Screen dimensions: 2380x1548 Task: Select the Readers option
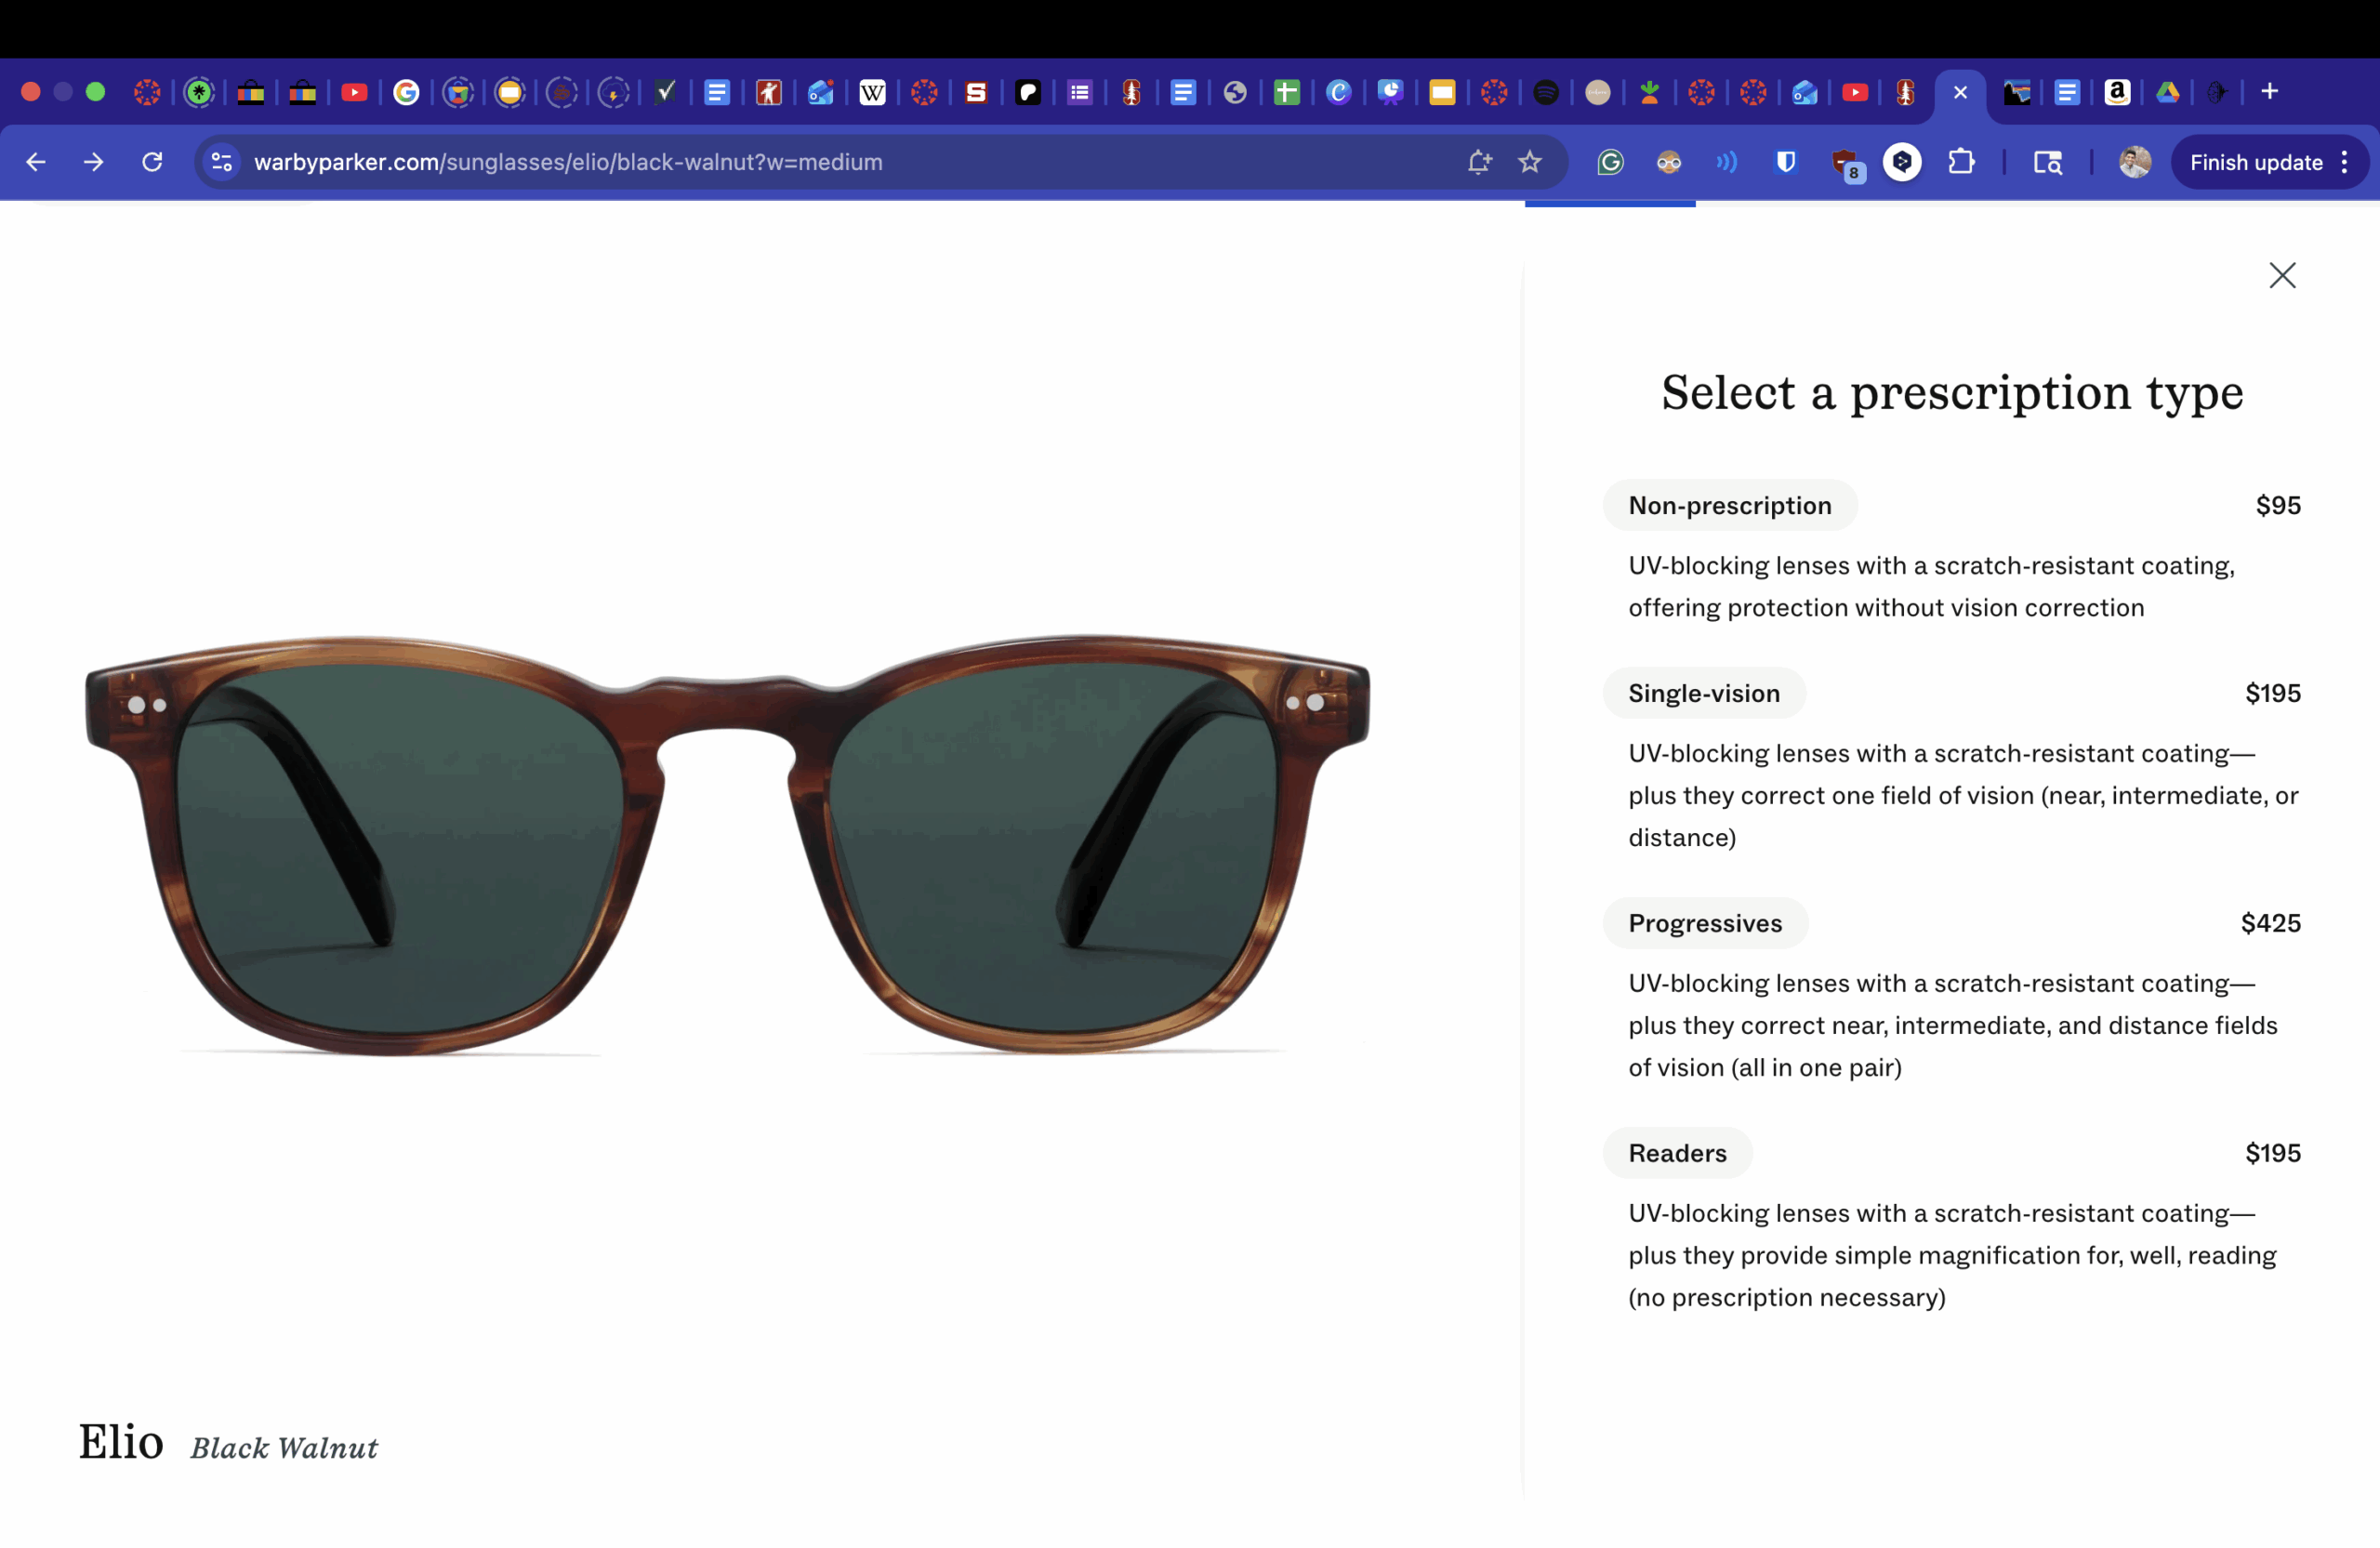1677,1153
